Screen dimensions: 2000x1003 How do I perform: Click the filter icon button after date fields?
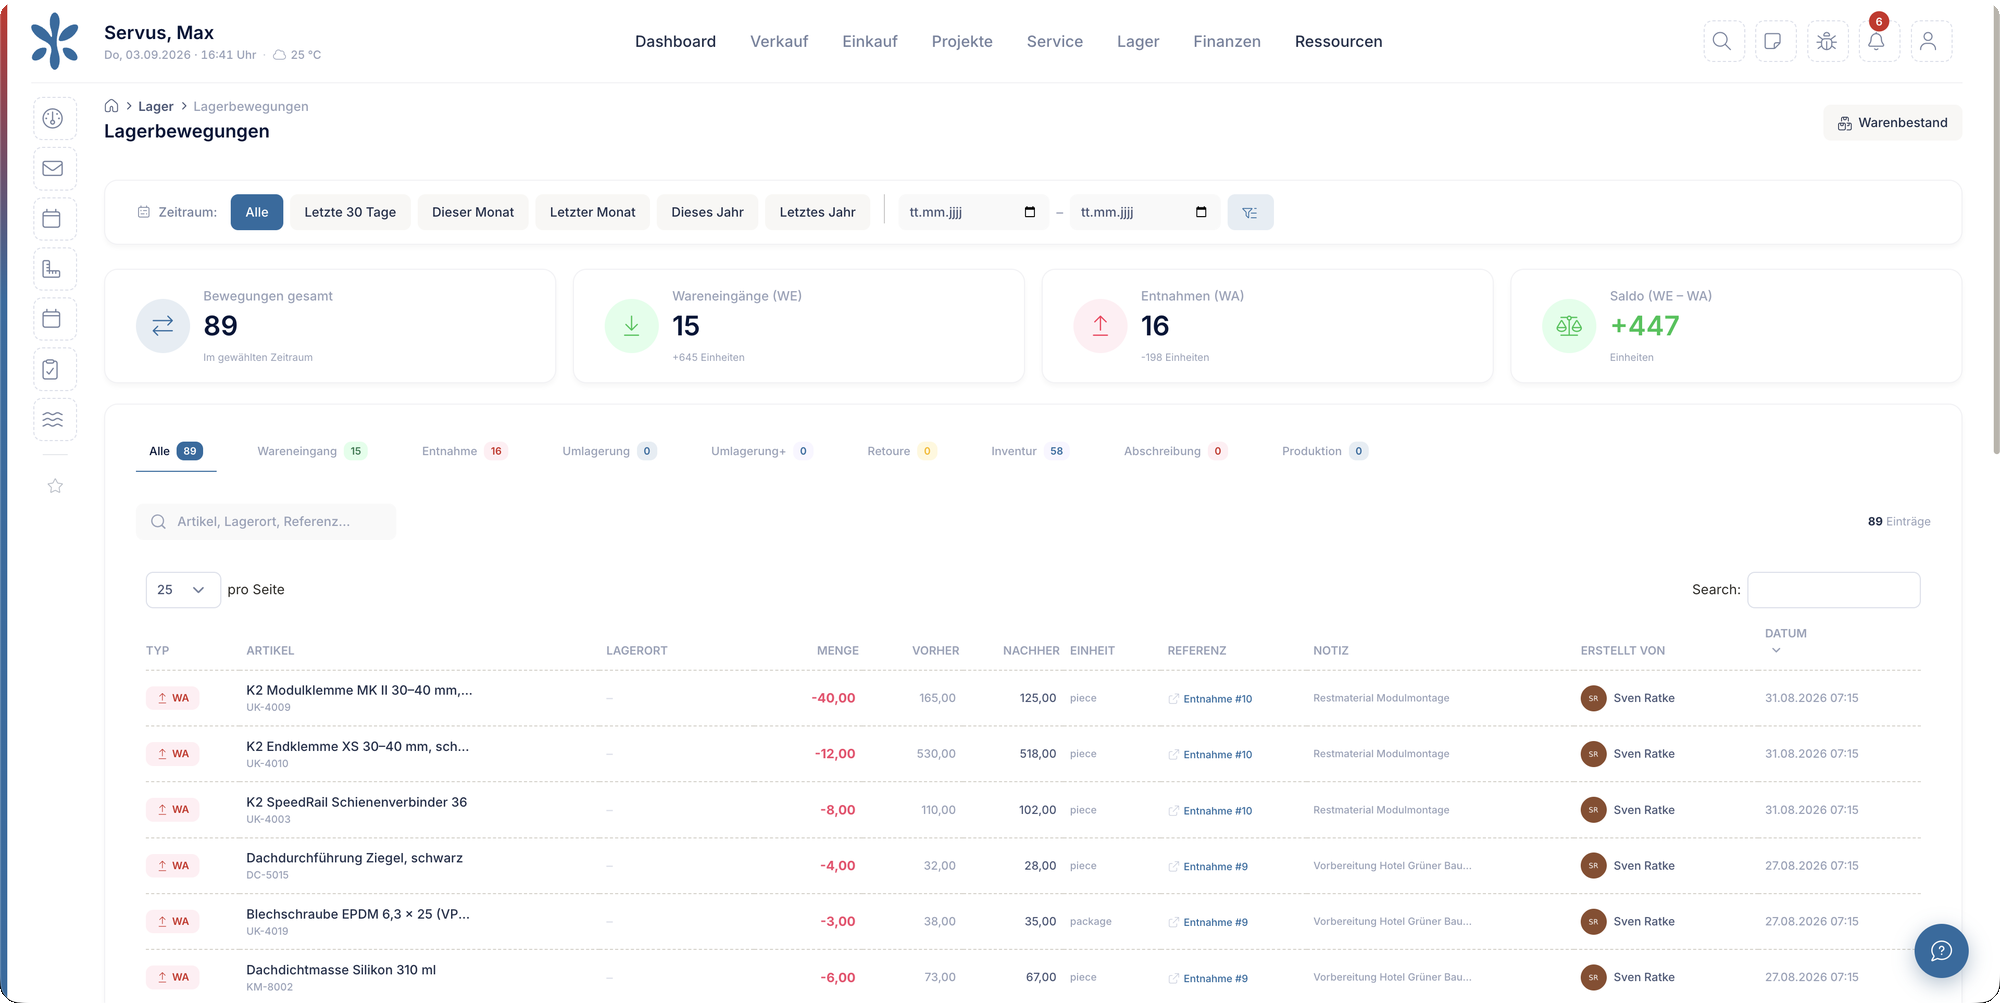(1250, 212)
